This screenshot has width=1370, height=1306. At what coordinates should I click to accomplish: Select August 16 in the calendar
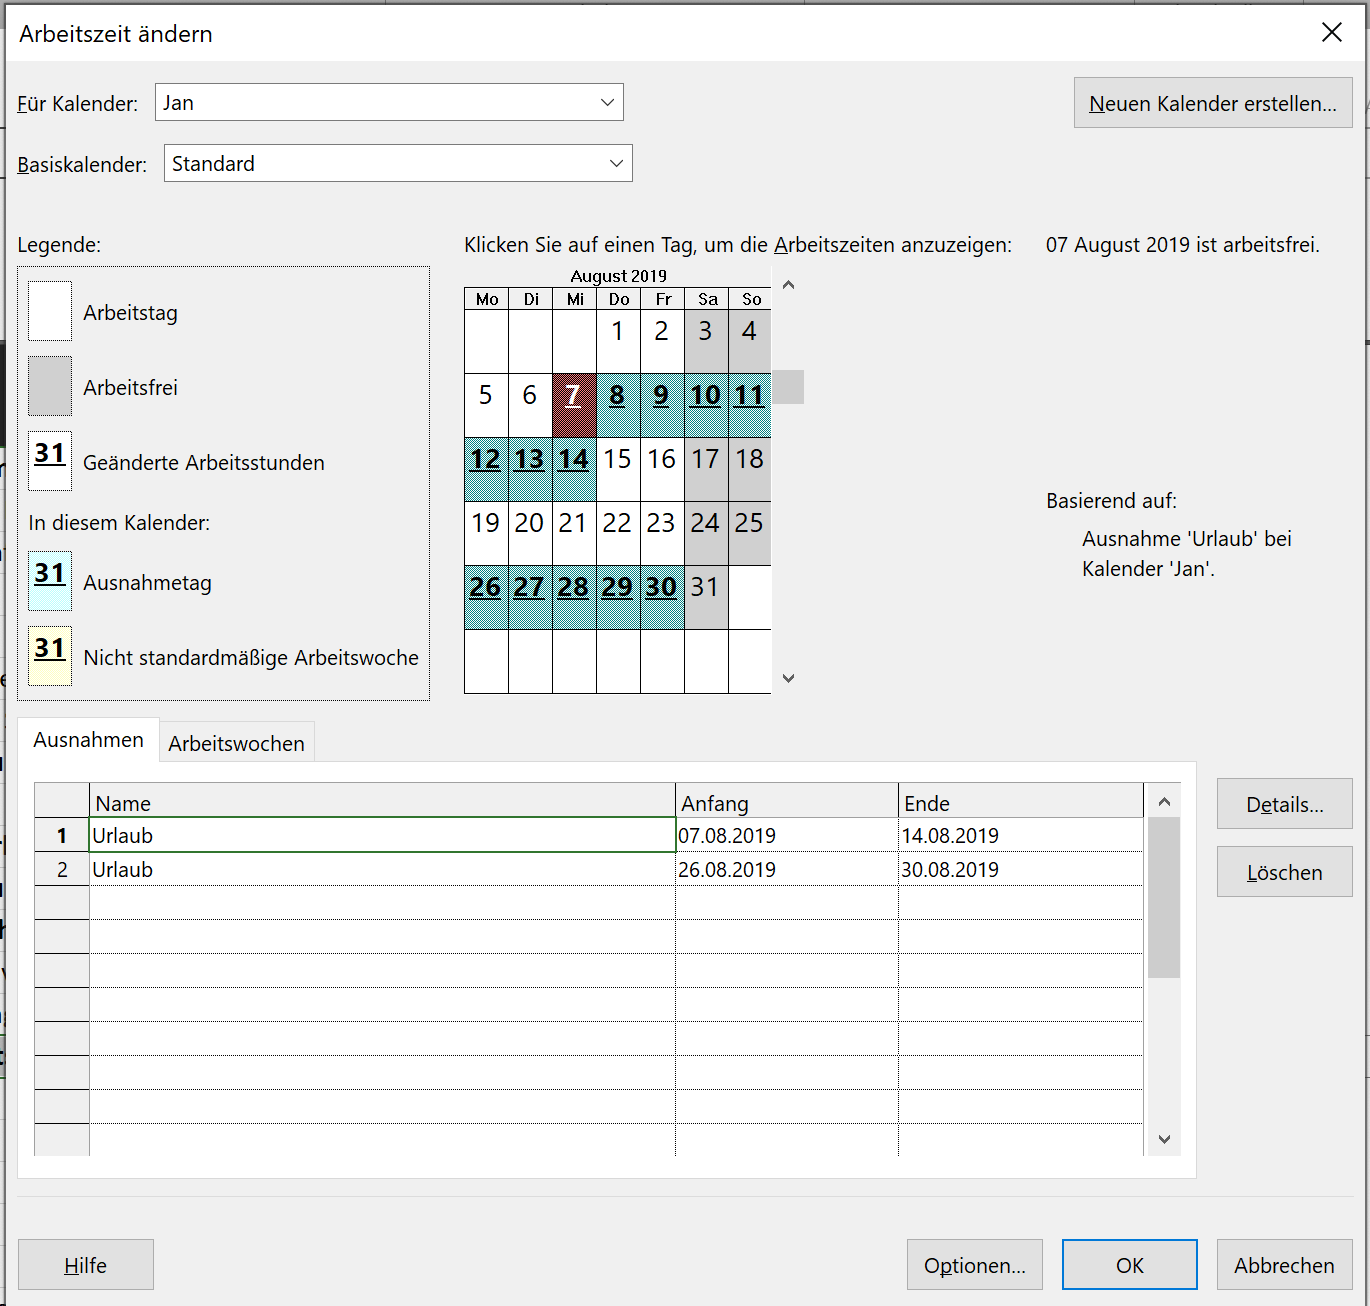pos(662,469)
